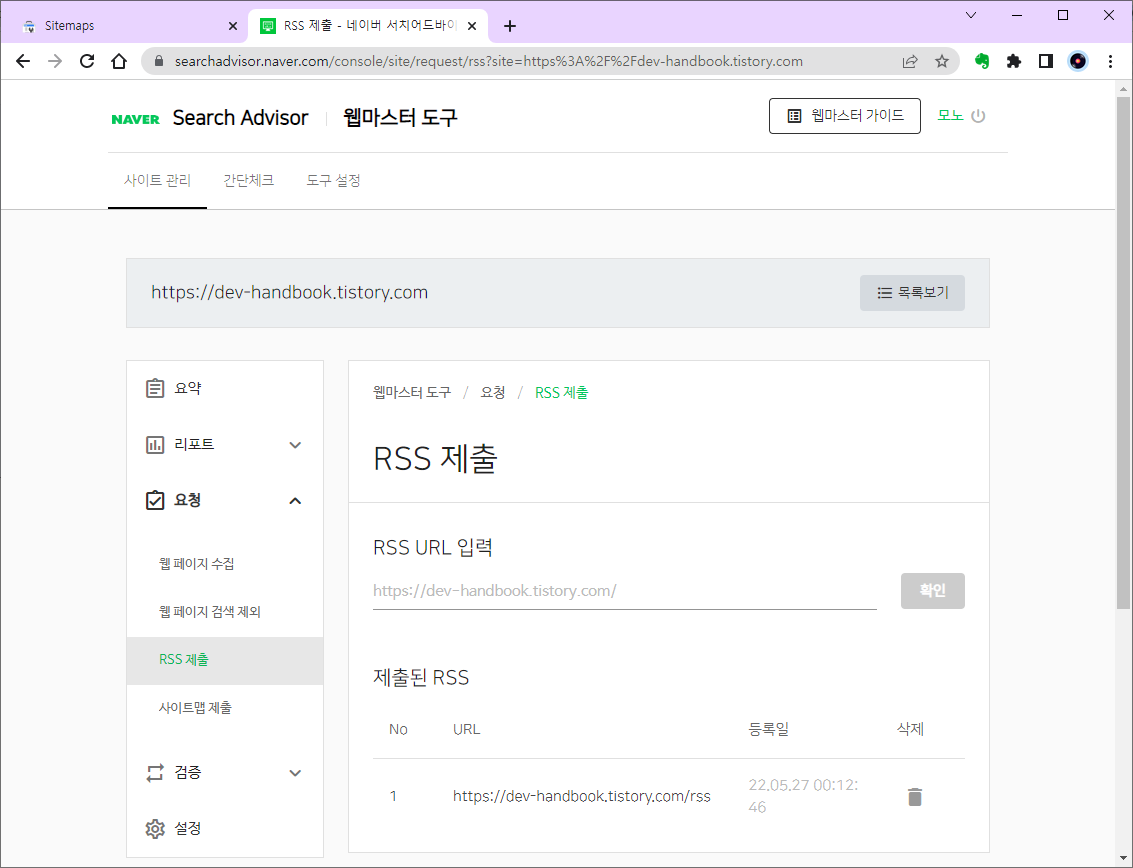Open the 도구 설정 tab
Image resolution: width=1133 pixels, height=868 pixels.
click(x=334, y=181)
